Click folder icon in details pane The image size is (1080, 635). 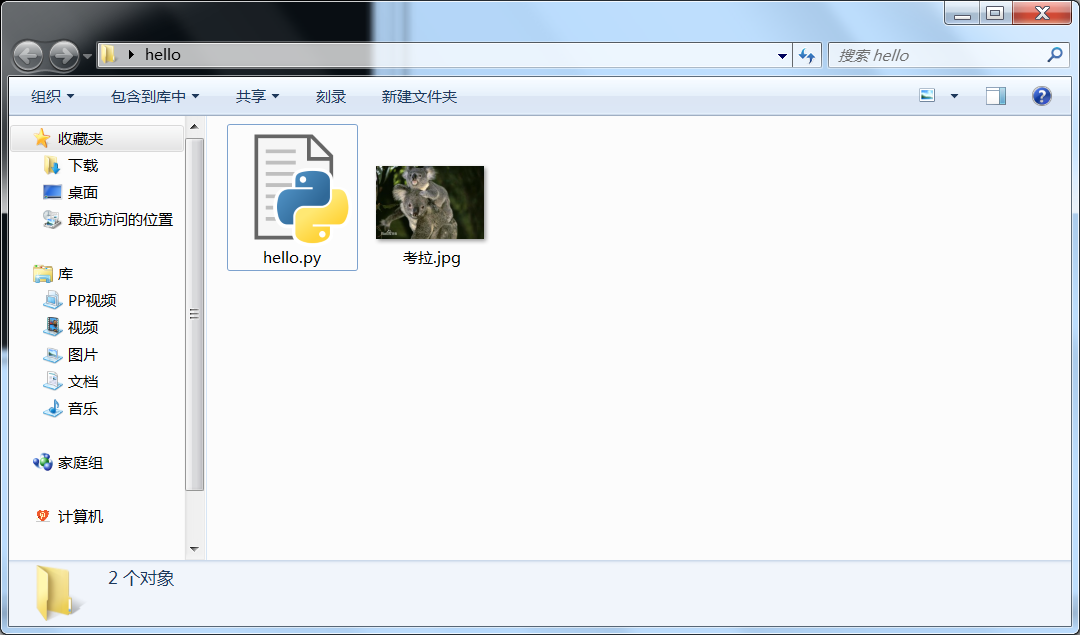[58, 592]
